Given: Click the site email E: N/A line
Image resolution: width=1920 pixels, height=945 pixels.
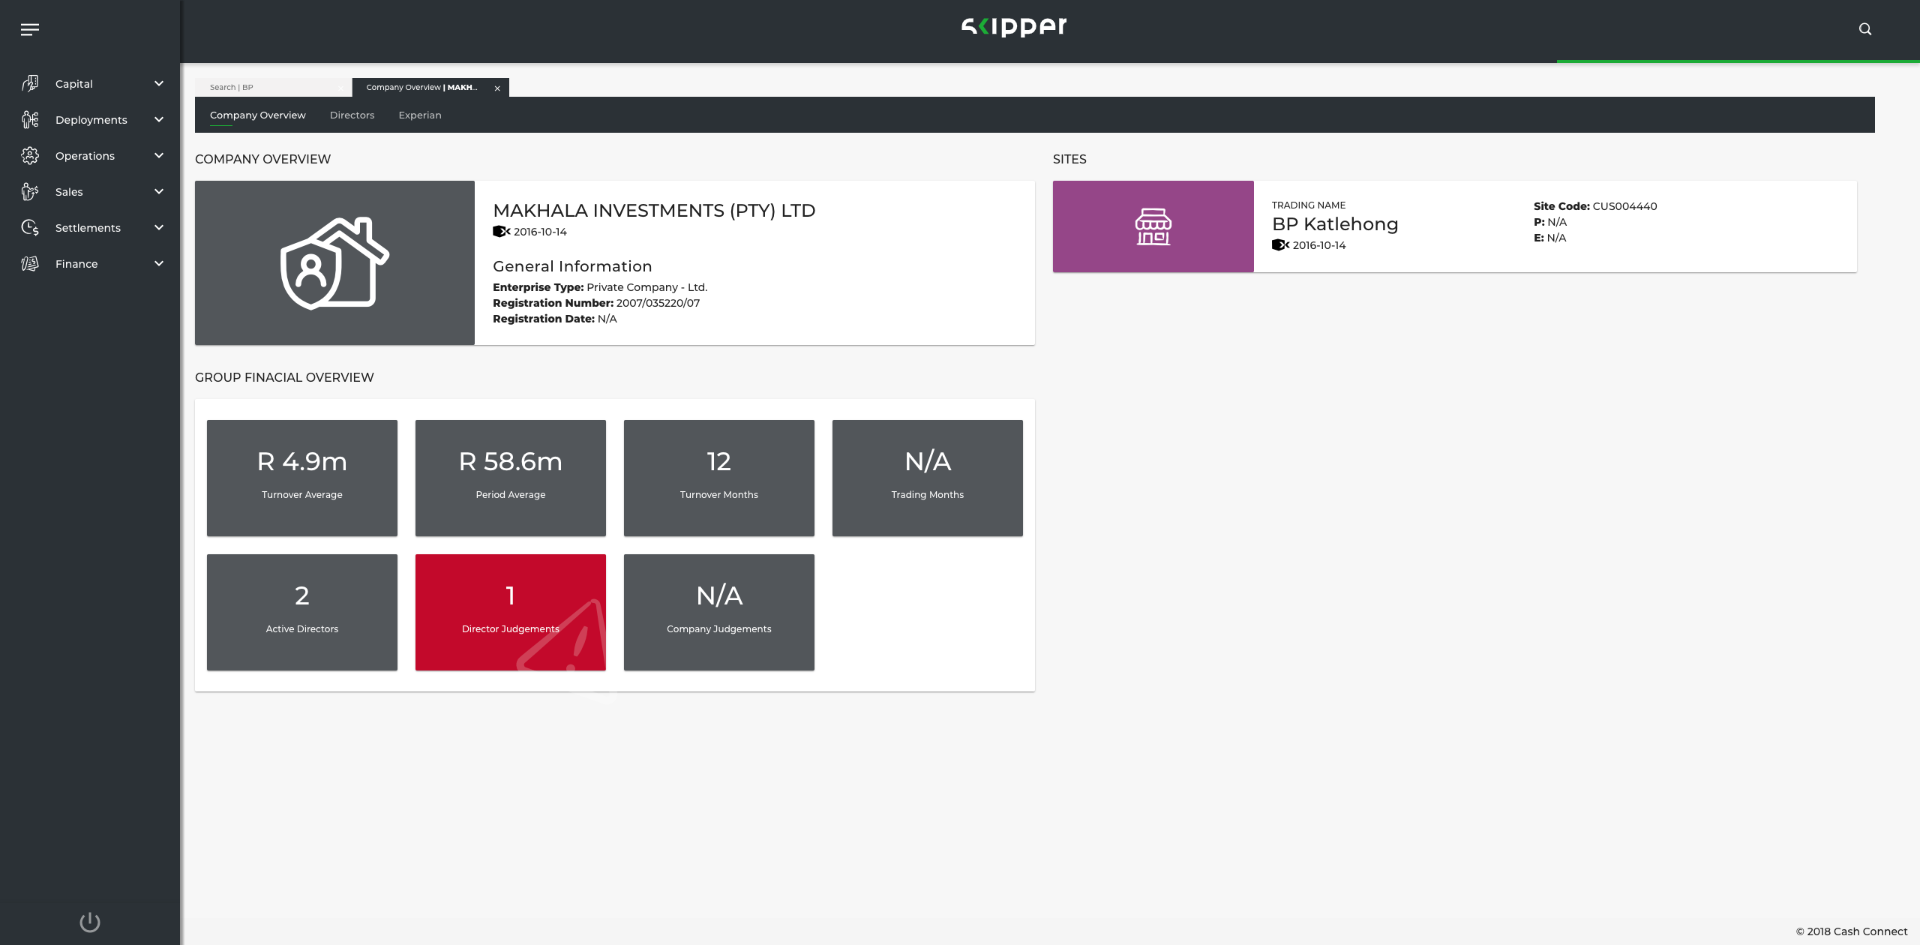Looking at the screenshot, I should pyautogui.click(x=1550, y=238).
